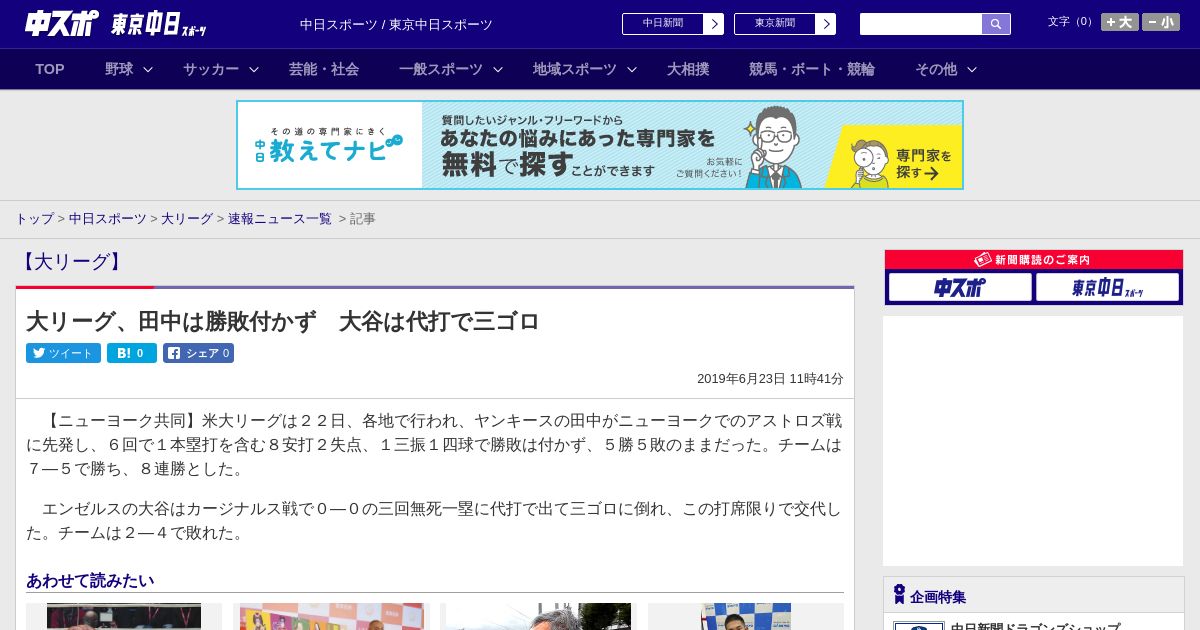Image resolution: width=1200 pixels, height=630 pixels.
Task: Click the Hatena B! bookmark button
Action: tap(132, 353)
